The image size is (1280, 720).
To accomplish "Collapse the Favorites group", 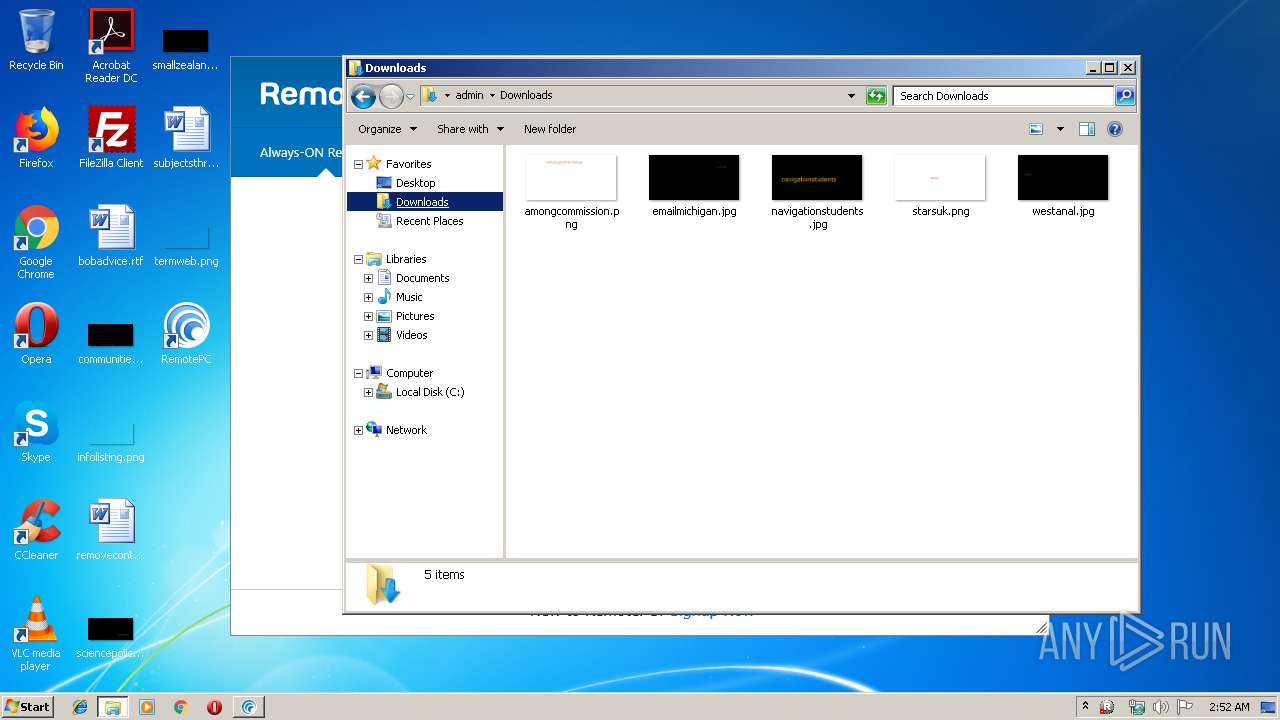I will [358, 164].
